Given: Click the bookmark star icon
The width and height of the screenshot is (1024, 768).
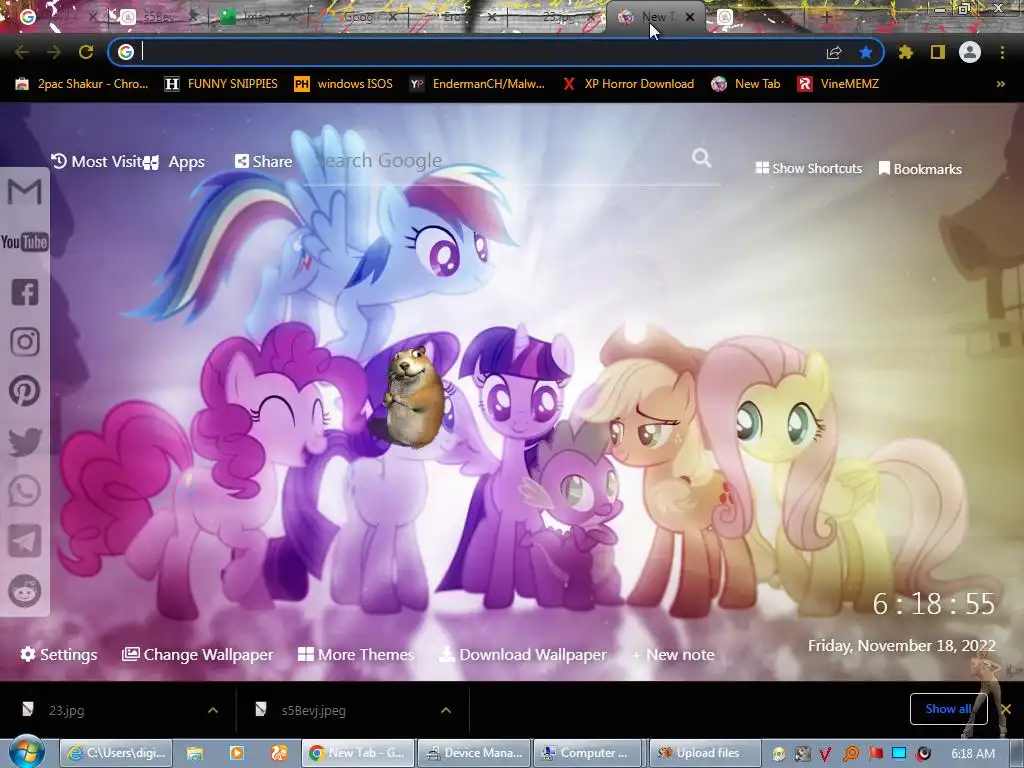Looking at the screenshot, I should [x=866, y=52].
